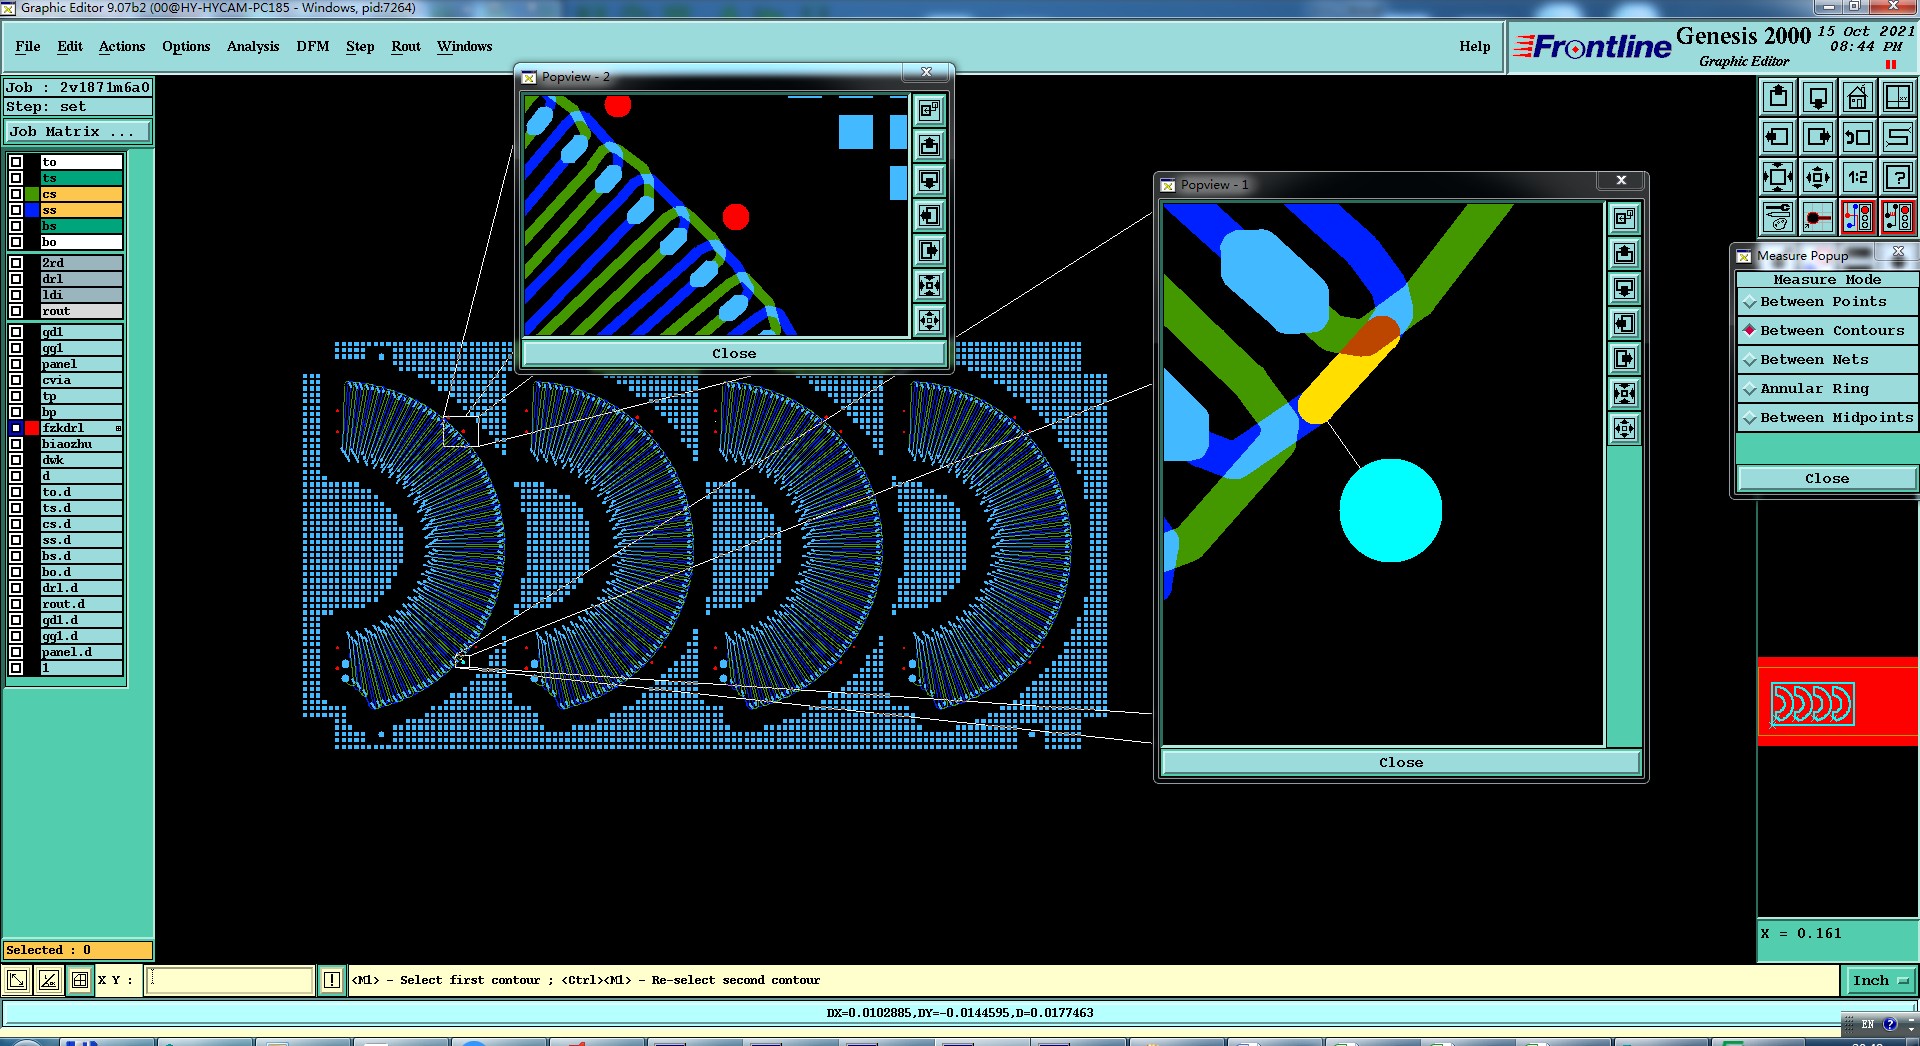Click Close button in Popview-1
Image resolution: width=1920 pixels, height=1046 pixels.
(x=1401, y=763)
